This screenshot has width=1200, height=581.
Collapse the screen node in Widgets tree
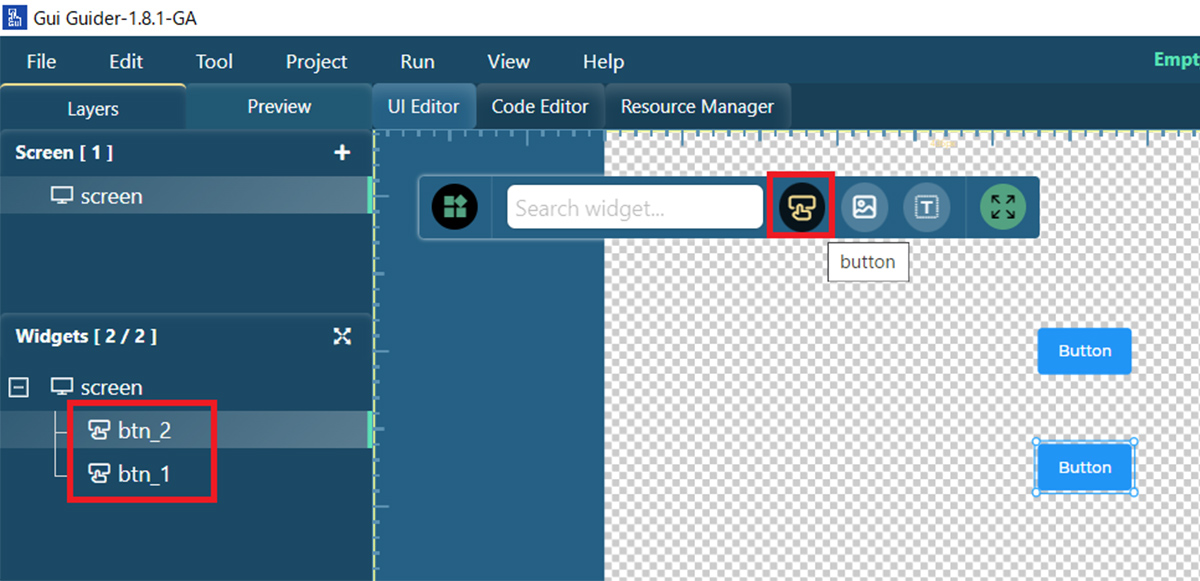click(x=18, y=387)
